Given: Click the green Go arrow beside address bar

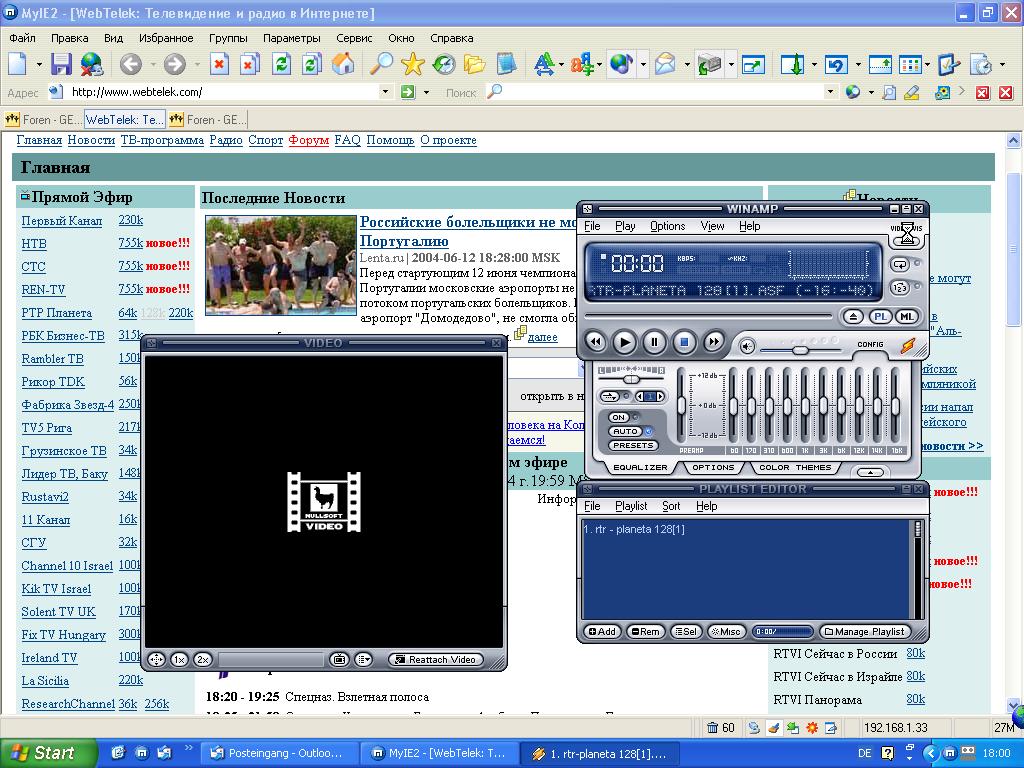Looking at the screenshot, I should click(x=408, y=92).
